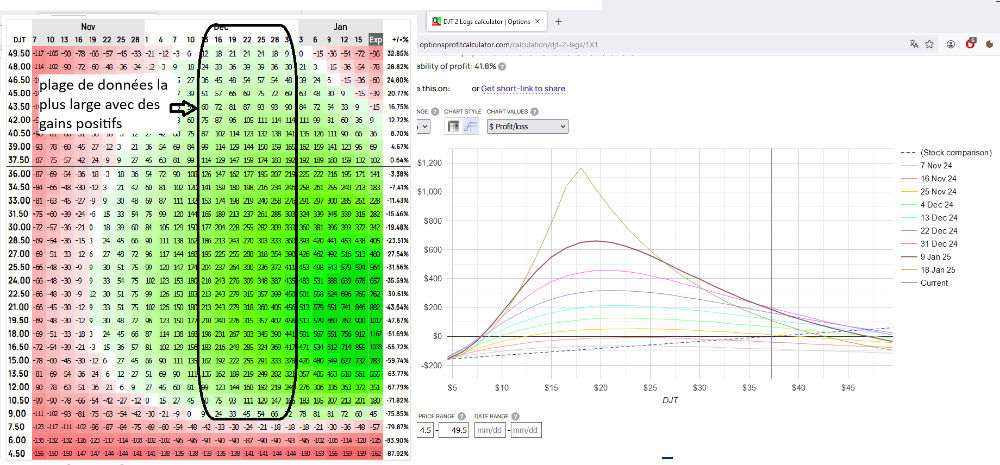The image size is (1000, 465).
Task: Click the Get short-link to share link
Action: 523,89
